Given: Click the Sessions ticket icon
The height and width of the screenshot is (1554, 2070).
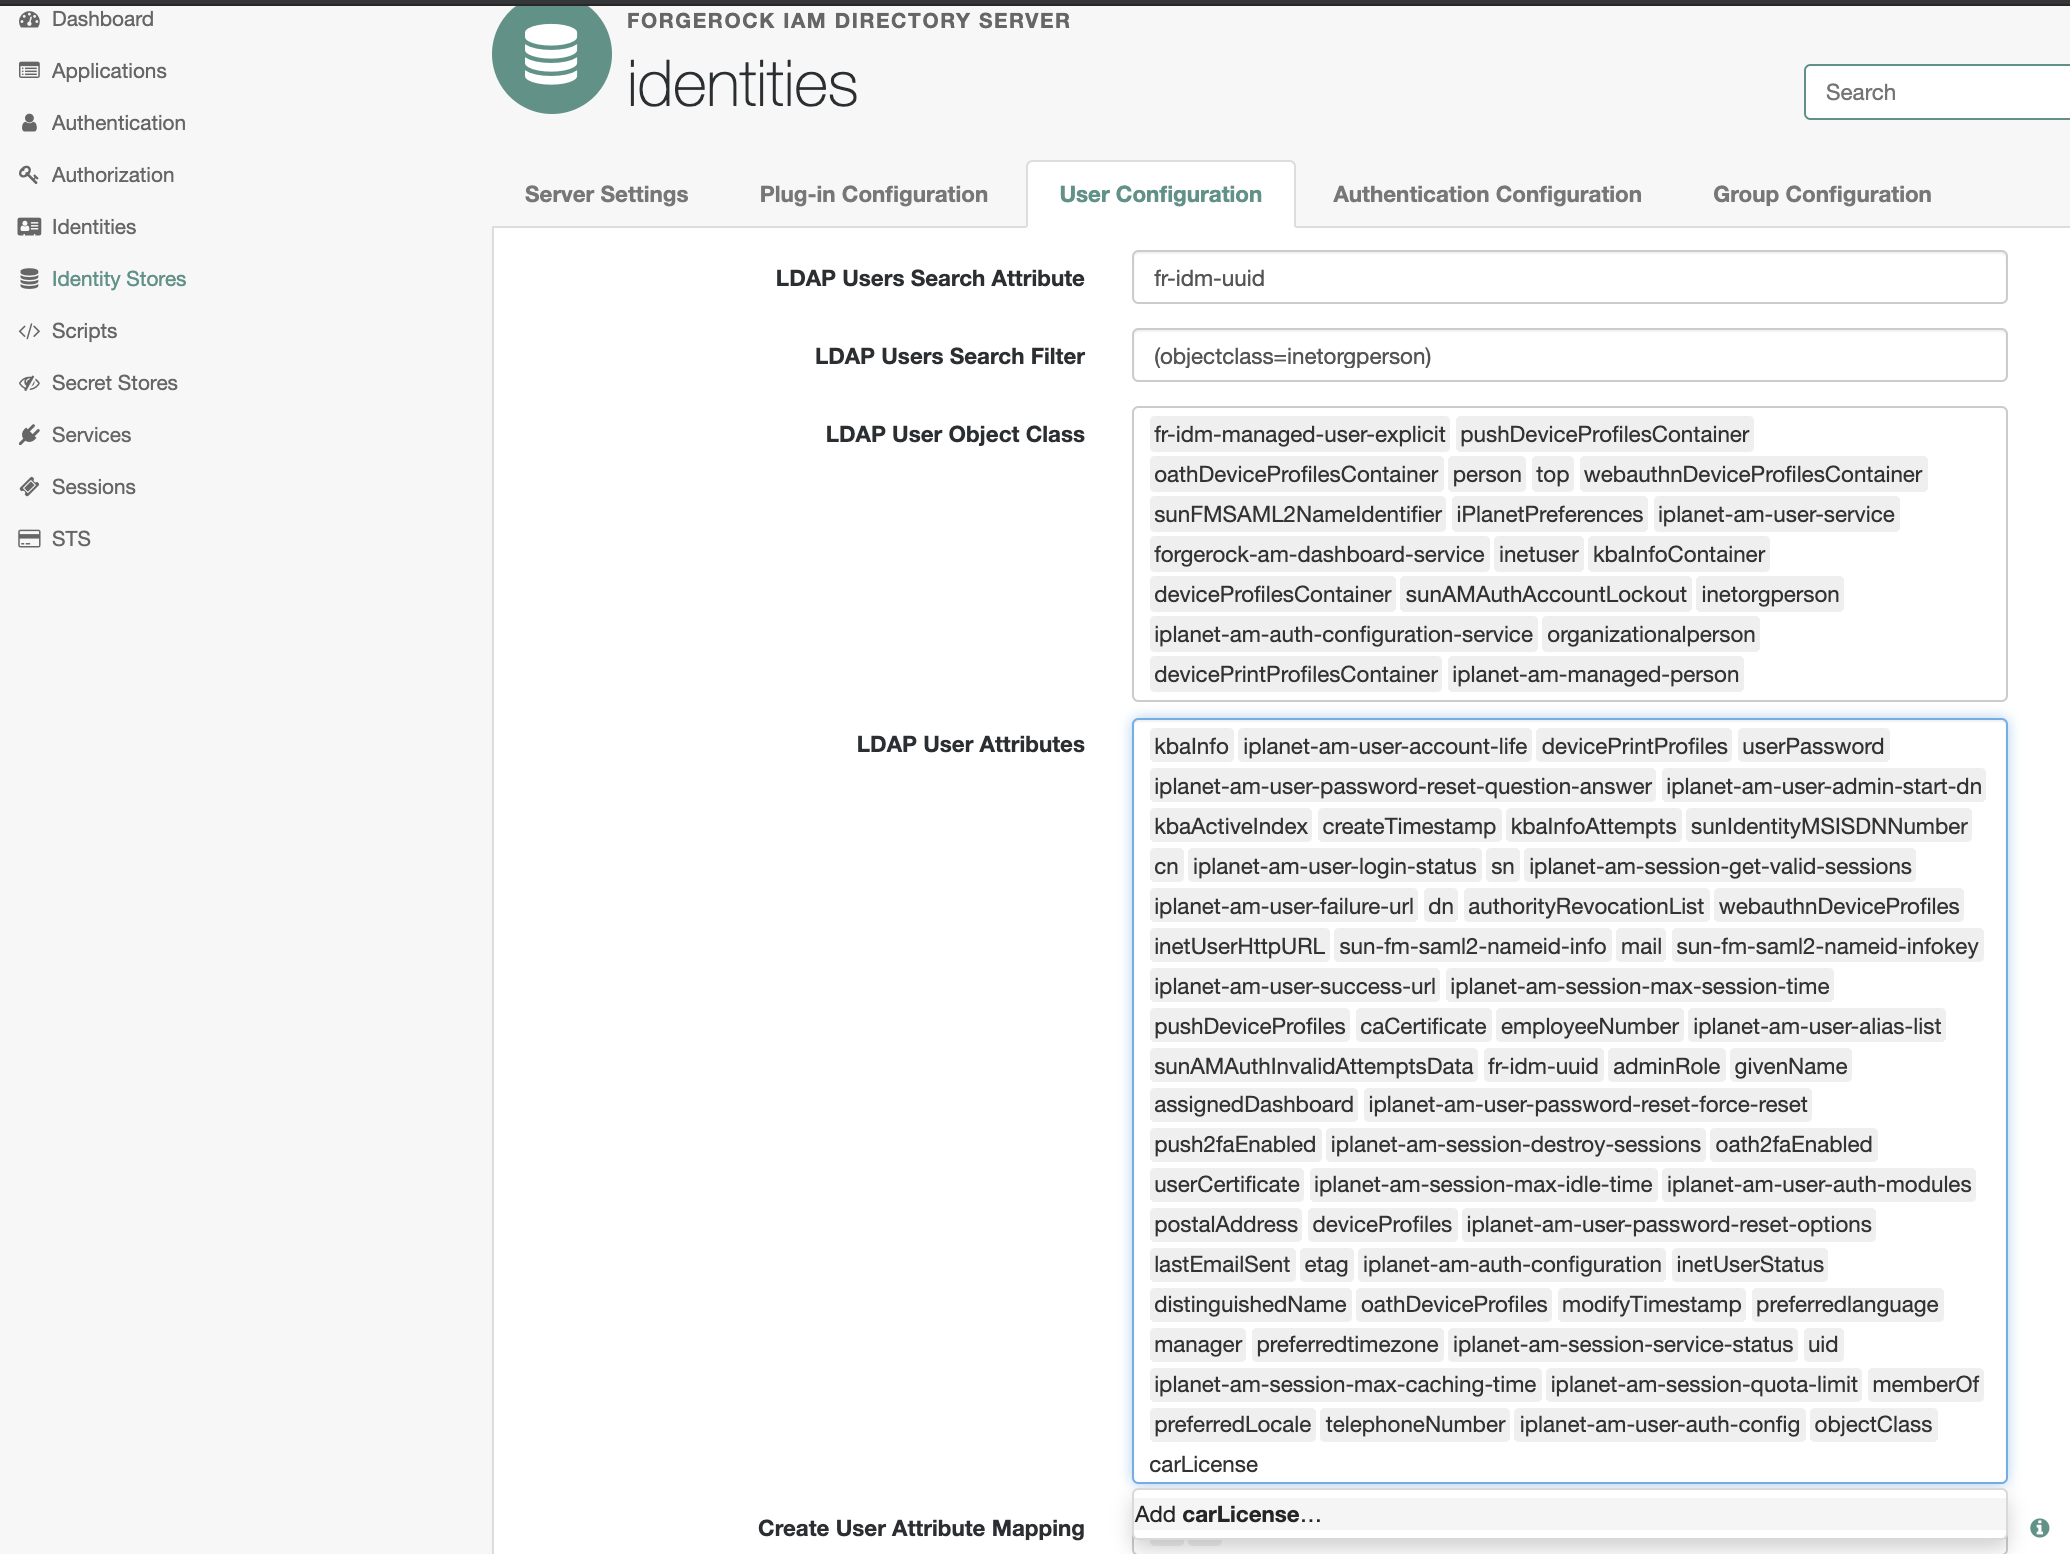Looking at the screenshot, I should point(29,487).
